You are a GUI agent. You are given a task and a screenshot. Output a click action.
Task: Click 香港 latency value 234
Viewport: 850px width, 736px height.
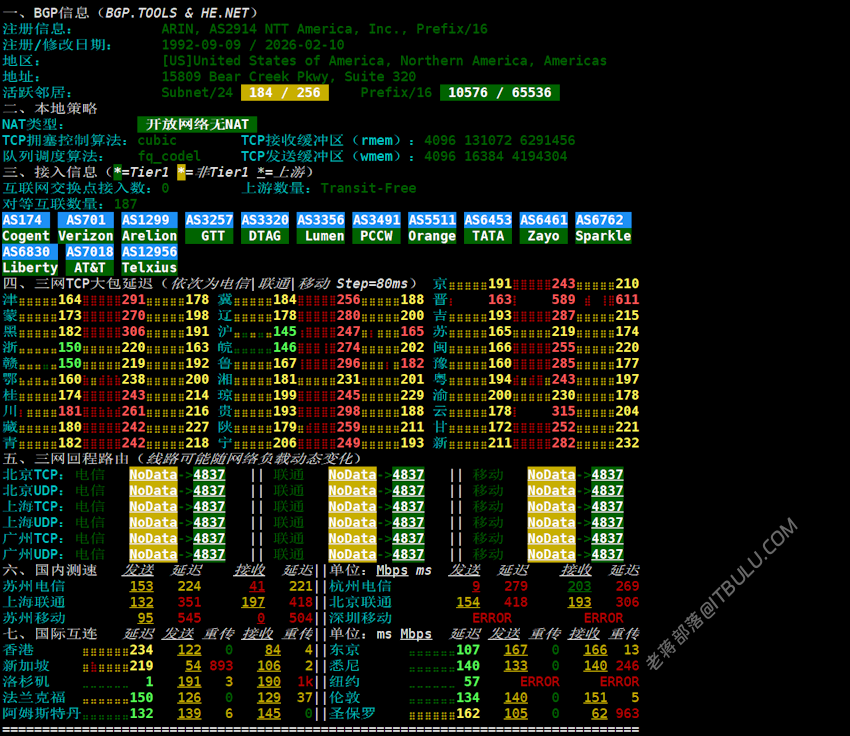pyautogui.click(x=141, y=650)
